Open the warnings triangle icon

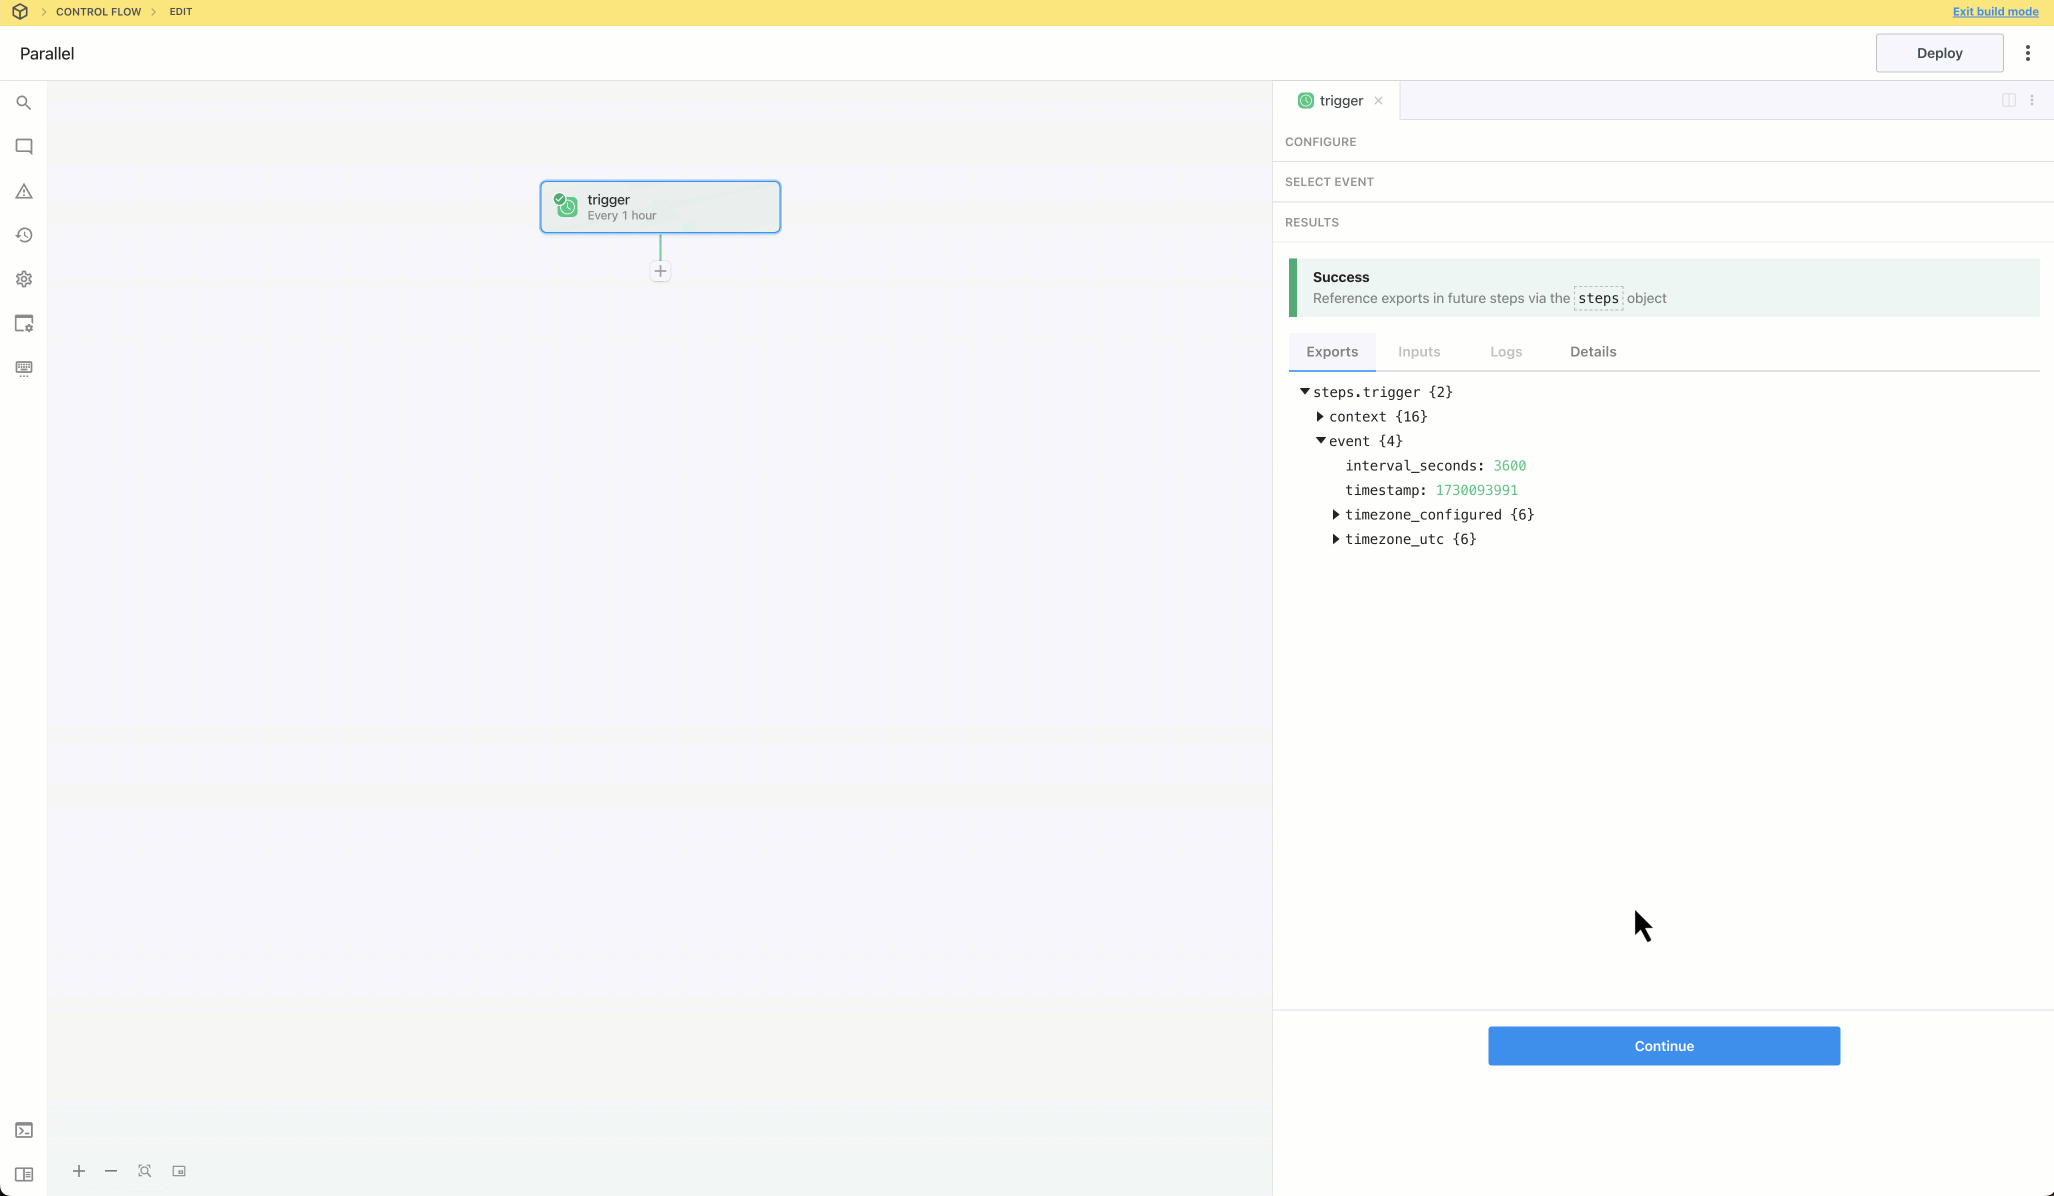coord(24,191)
